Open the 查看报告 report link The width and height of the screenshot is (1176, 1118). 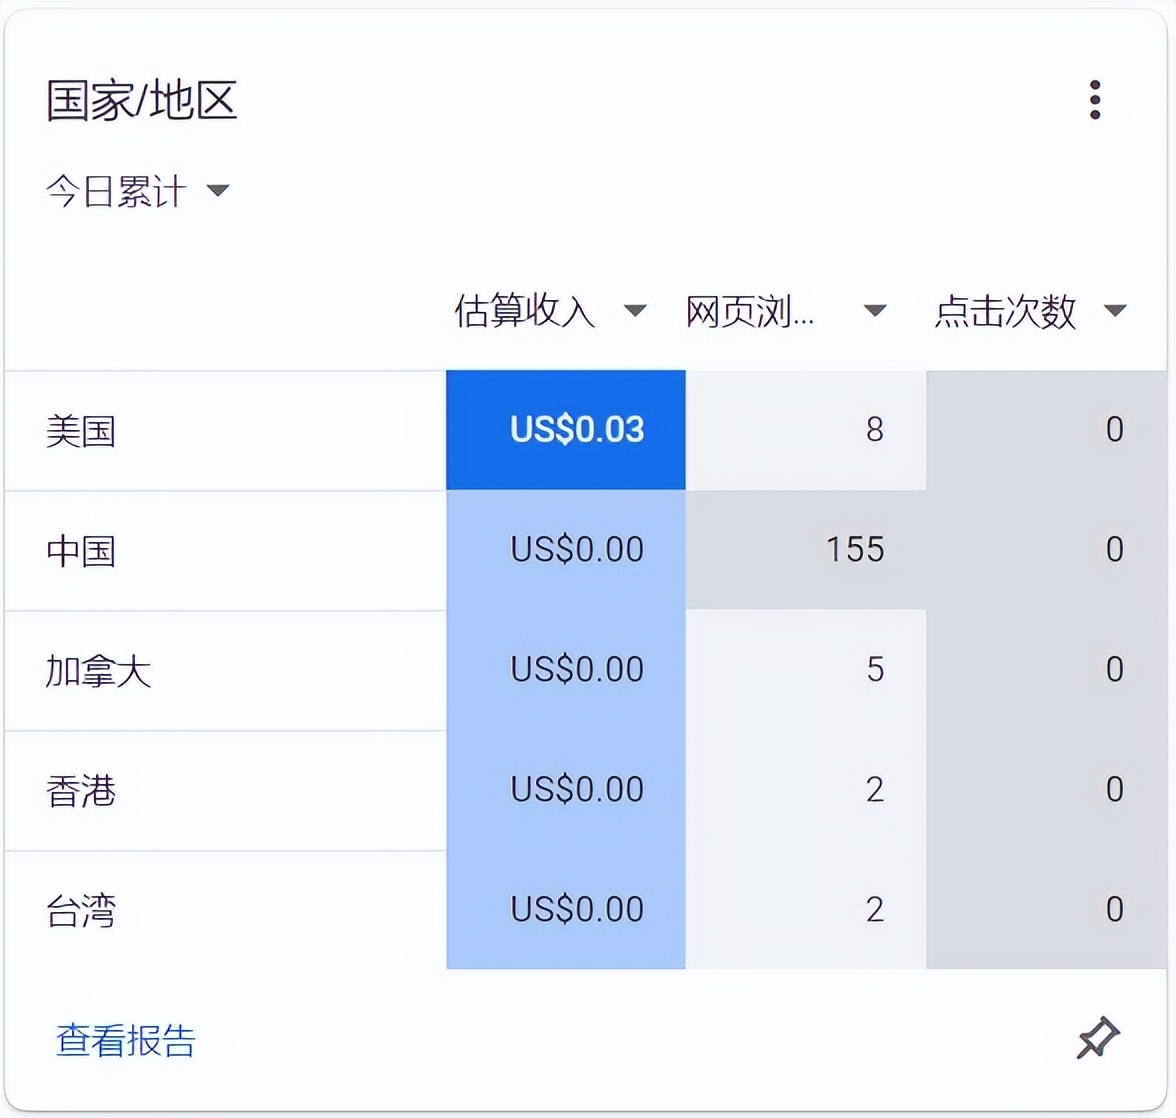pos(126,1042)
